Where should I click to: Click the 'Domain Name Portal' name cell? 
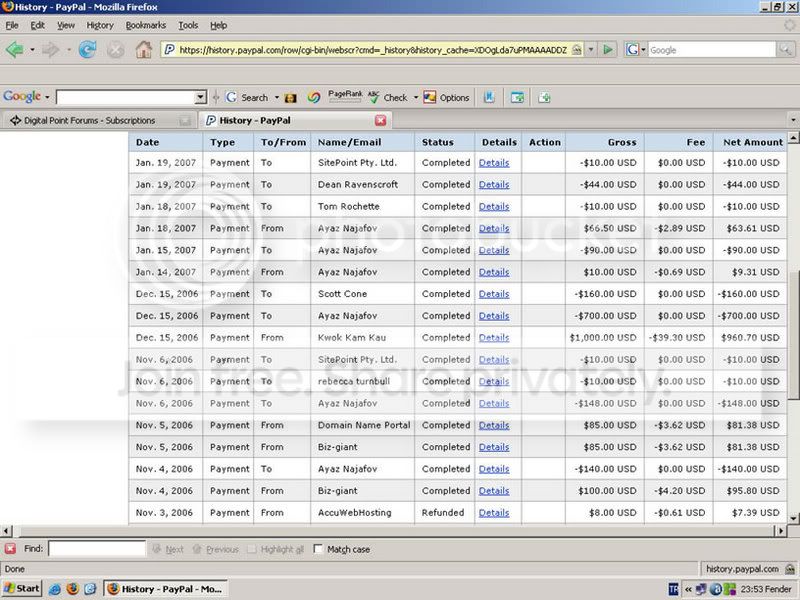tap(364, 425)
